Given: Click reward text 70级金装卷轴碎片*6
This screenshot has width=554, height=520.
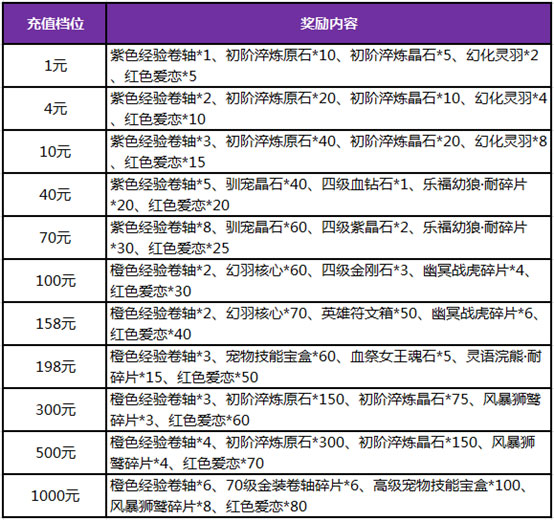Looking at the screenshot, I should pyautogui.click(x=293, y=486).
